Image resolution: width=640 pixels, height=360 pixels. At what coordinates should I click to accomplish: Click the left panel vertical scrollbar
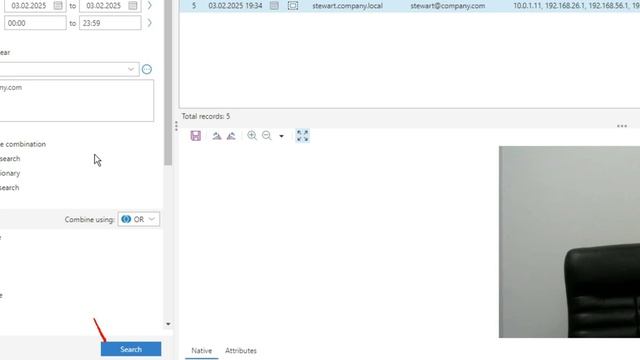click(168, 82)
